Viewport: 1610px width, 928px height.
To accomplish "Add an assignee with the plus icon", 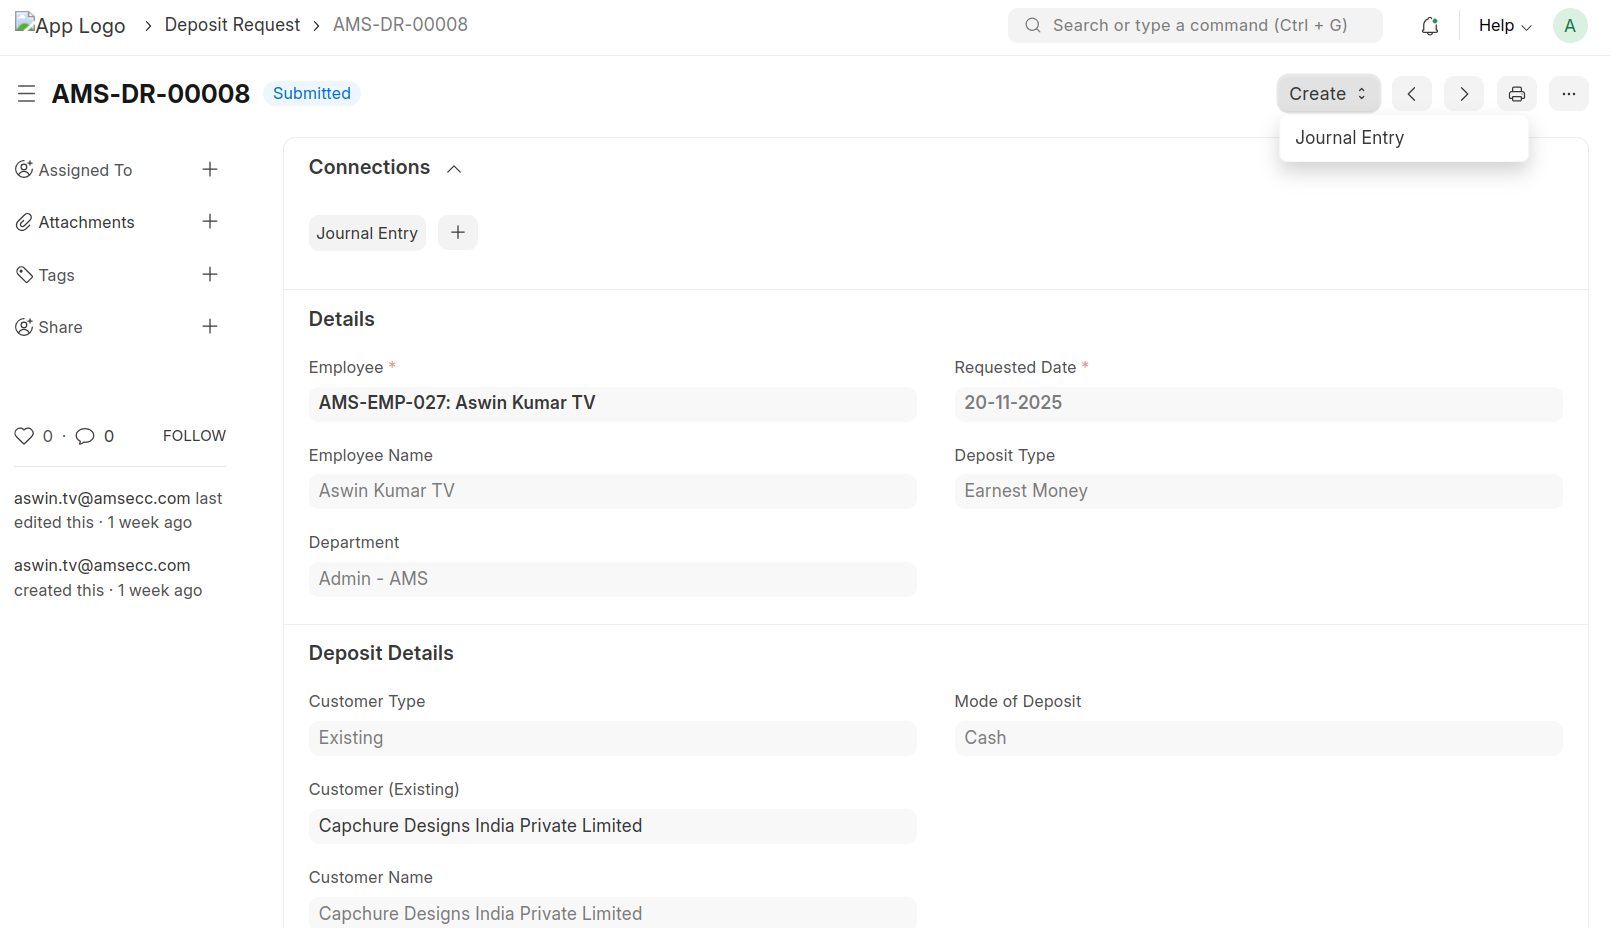I will click(x=210, y=169).
